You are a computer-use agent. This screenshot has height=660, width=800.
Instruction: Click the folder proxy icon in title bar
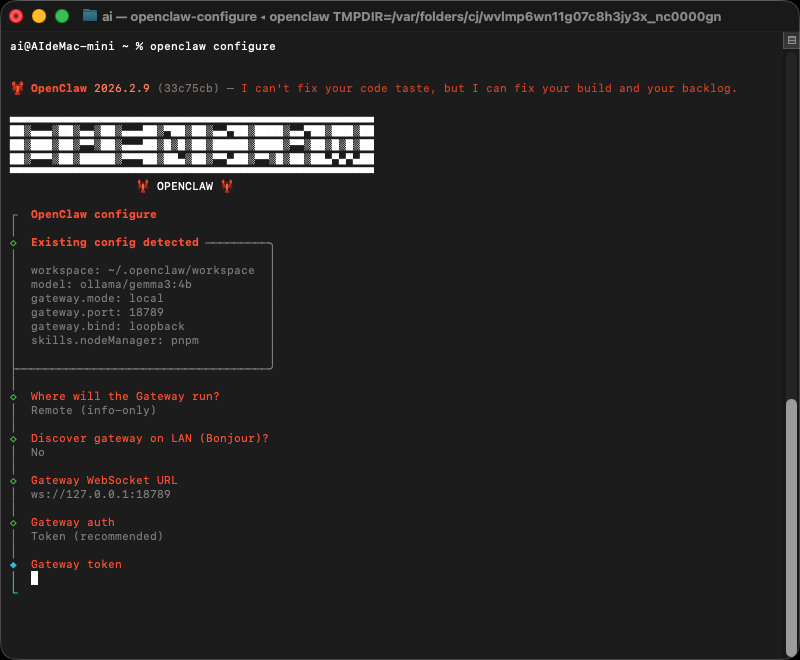[x=90, y=16]
